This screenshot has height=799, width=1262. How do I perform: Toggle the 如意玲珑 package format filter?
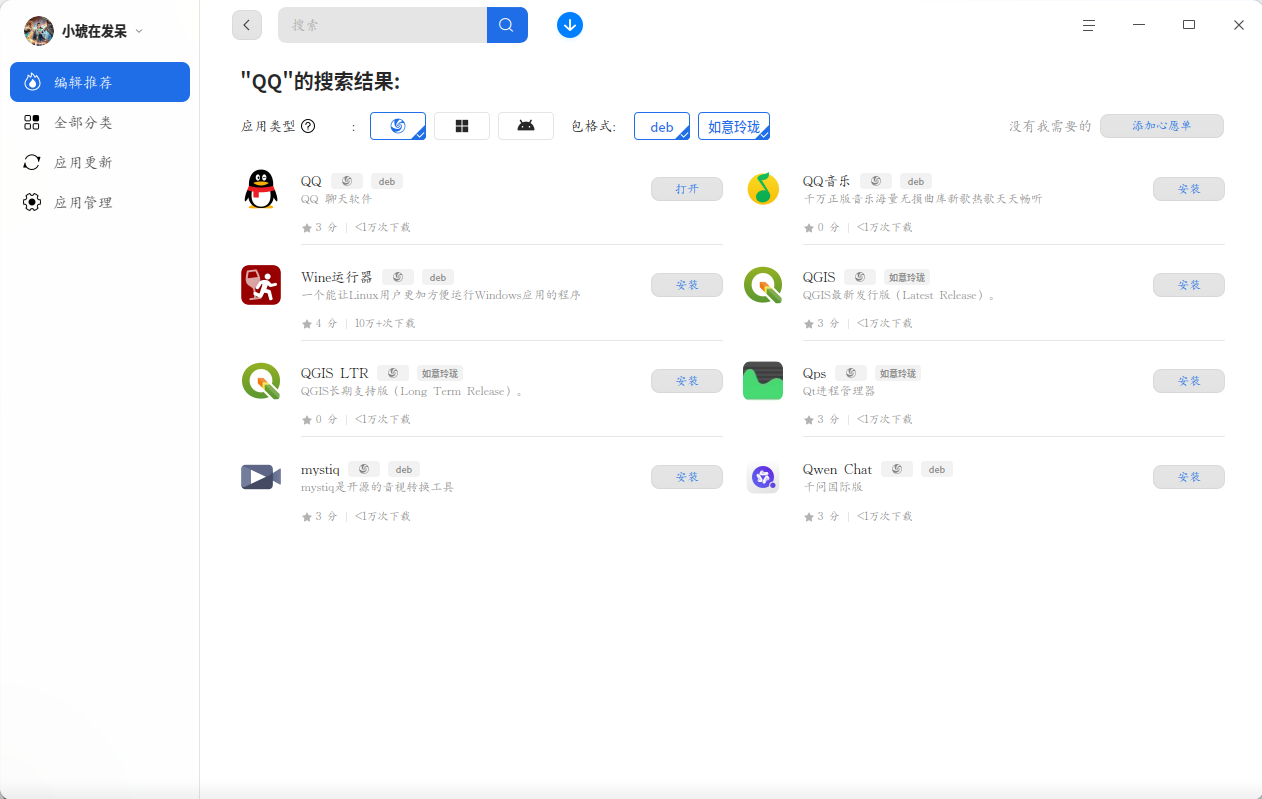734,126
